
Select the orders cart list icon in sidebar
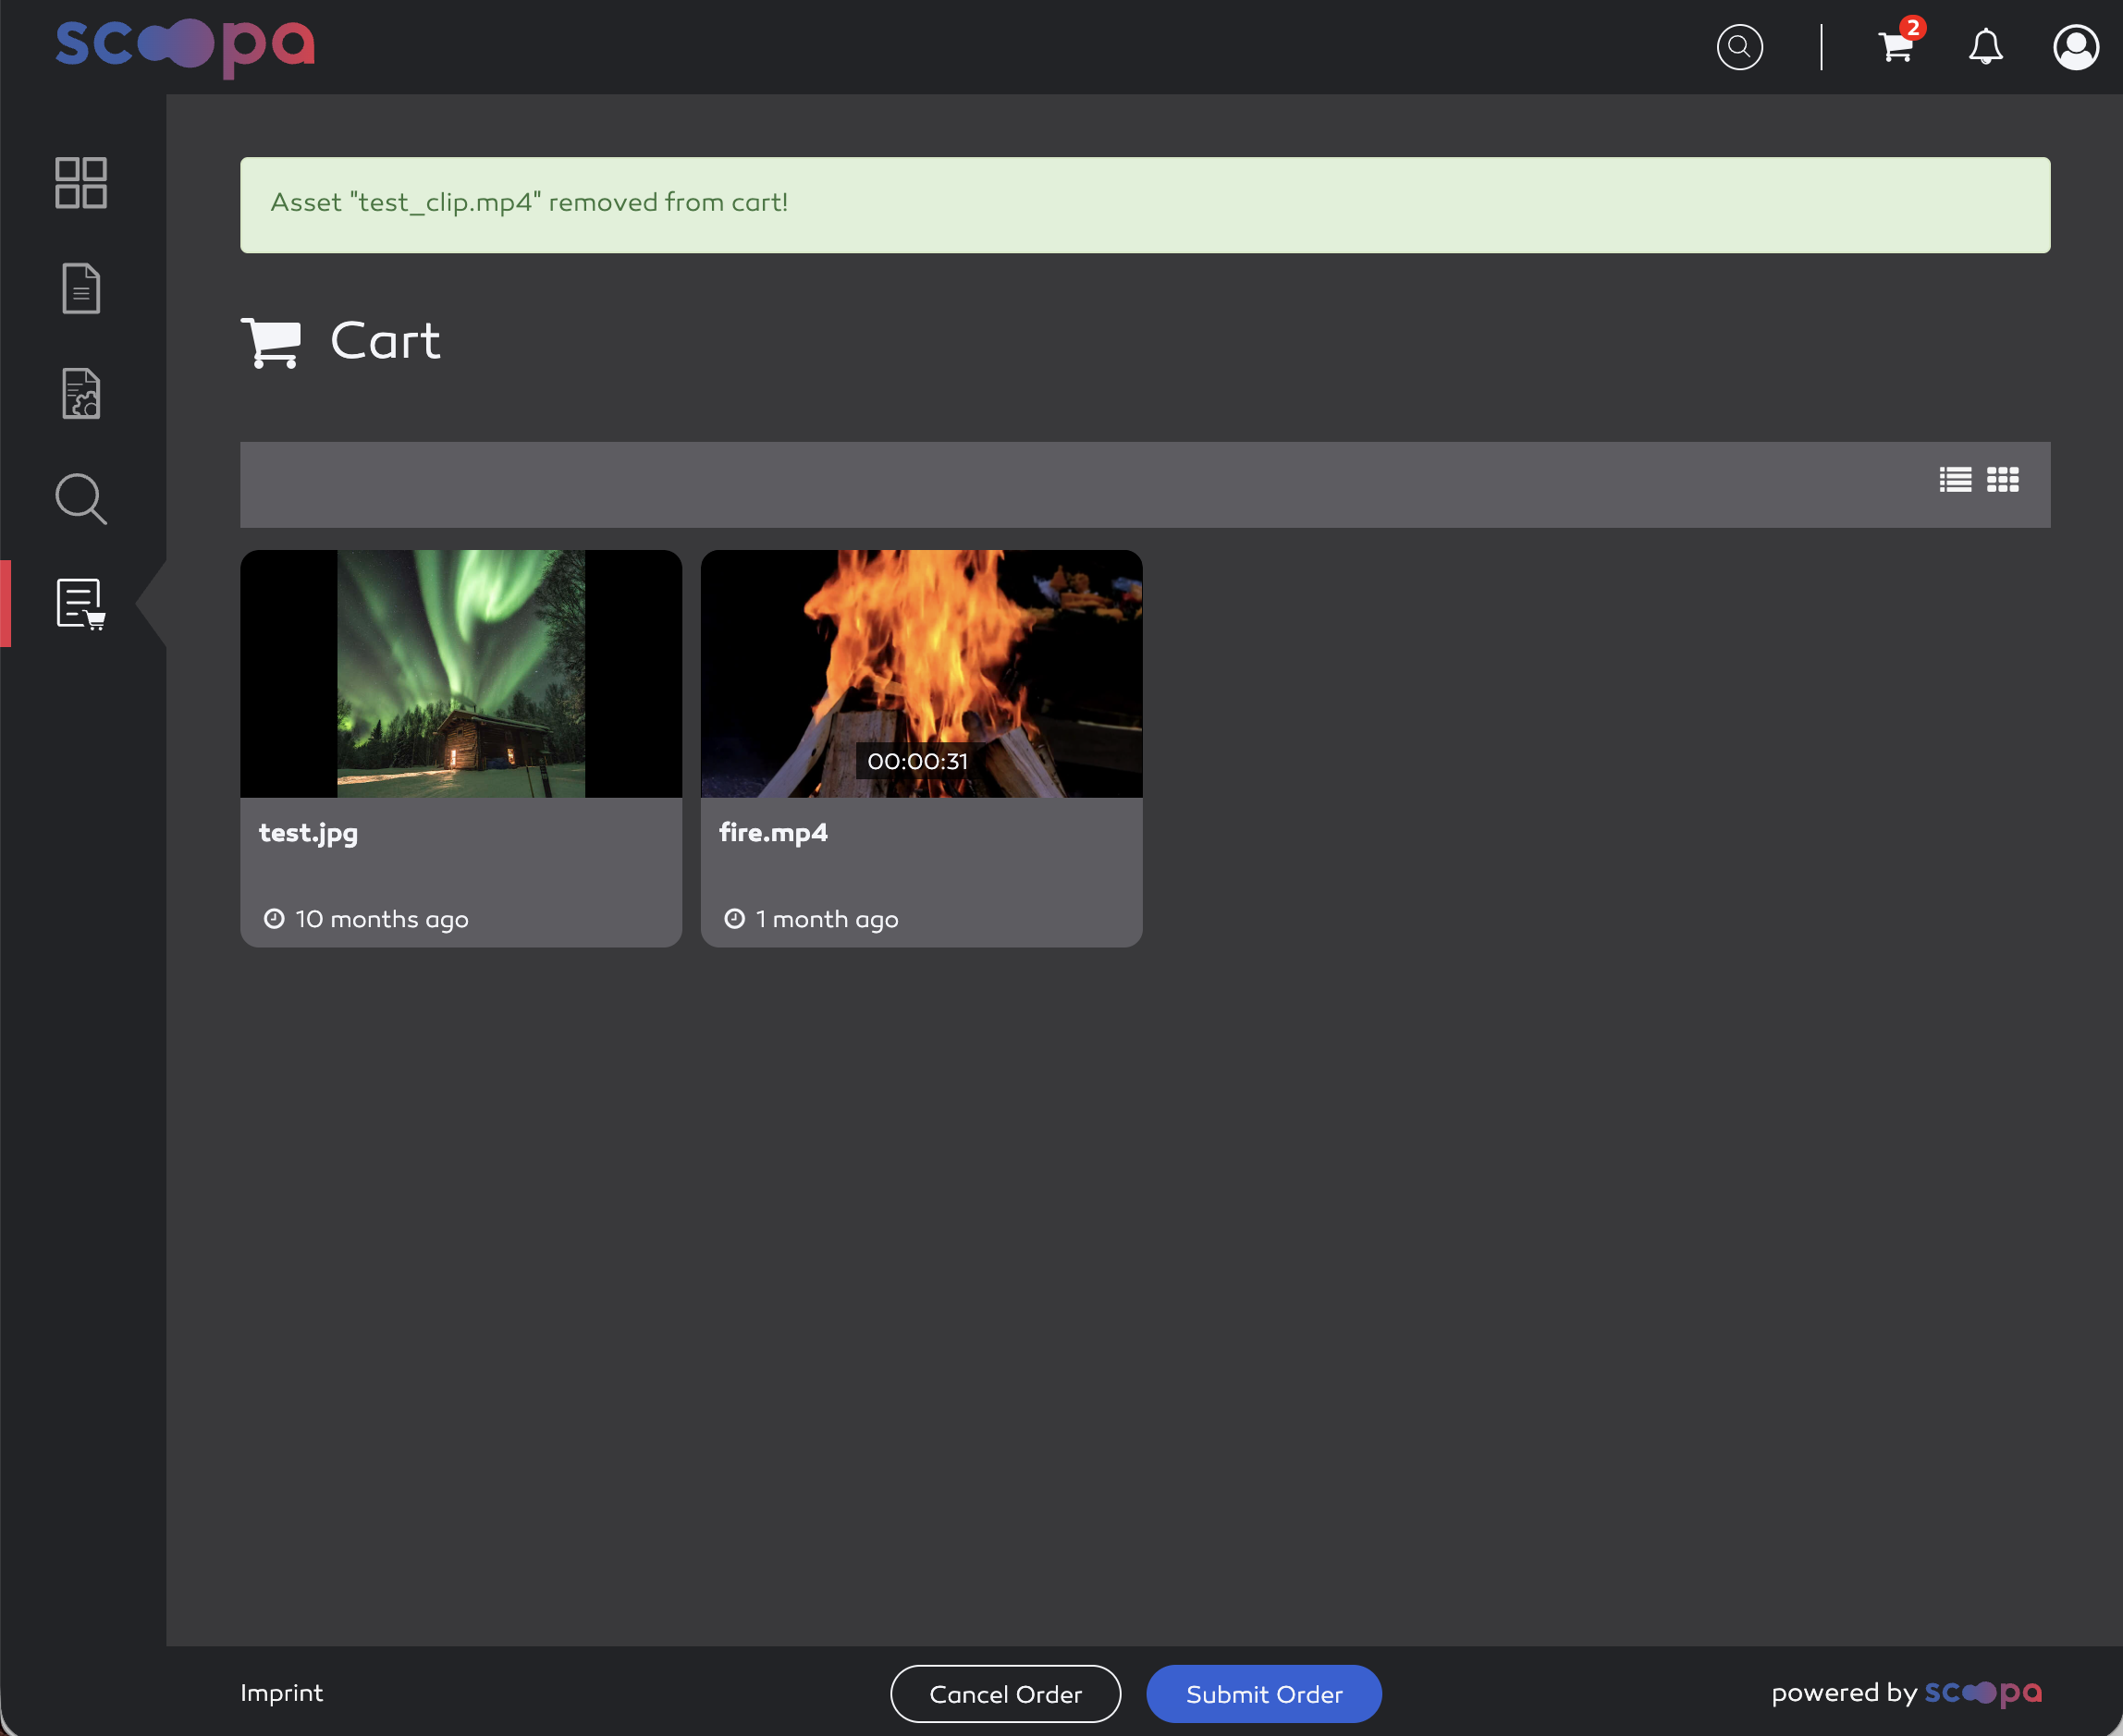[x=81, y=604]
